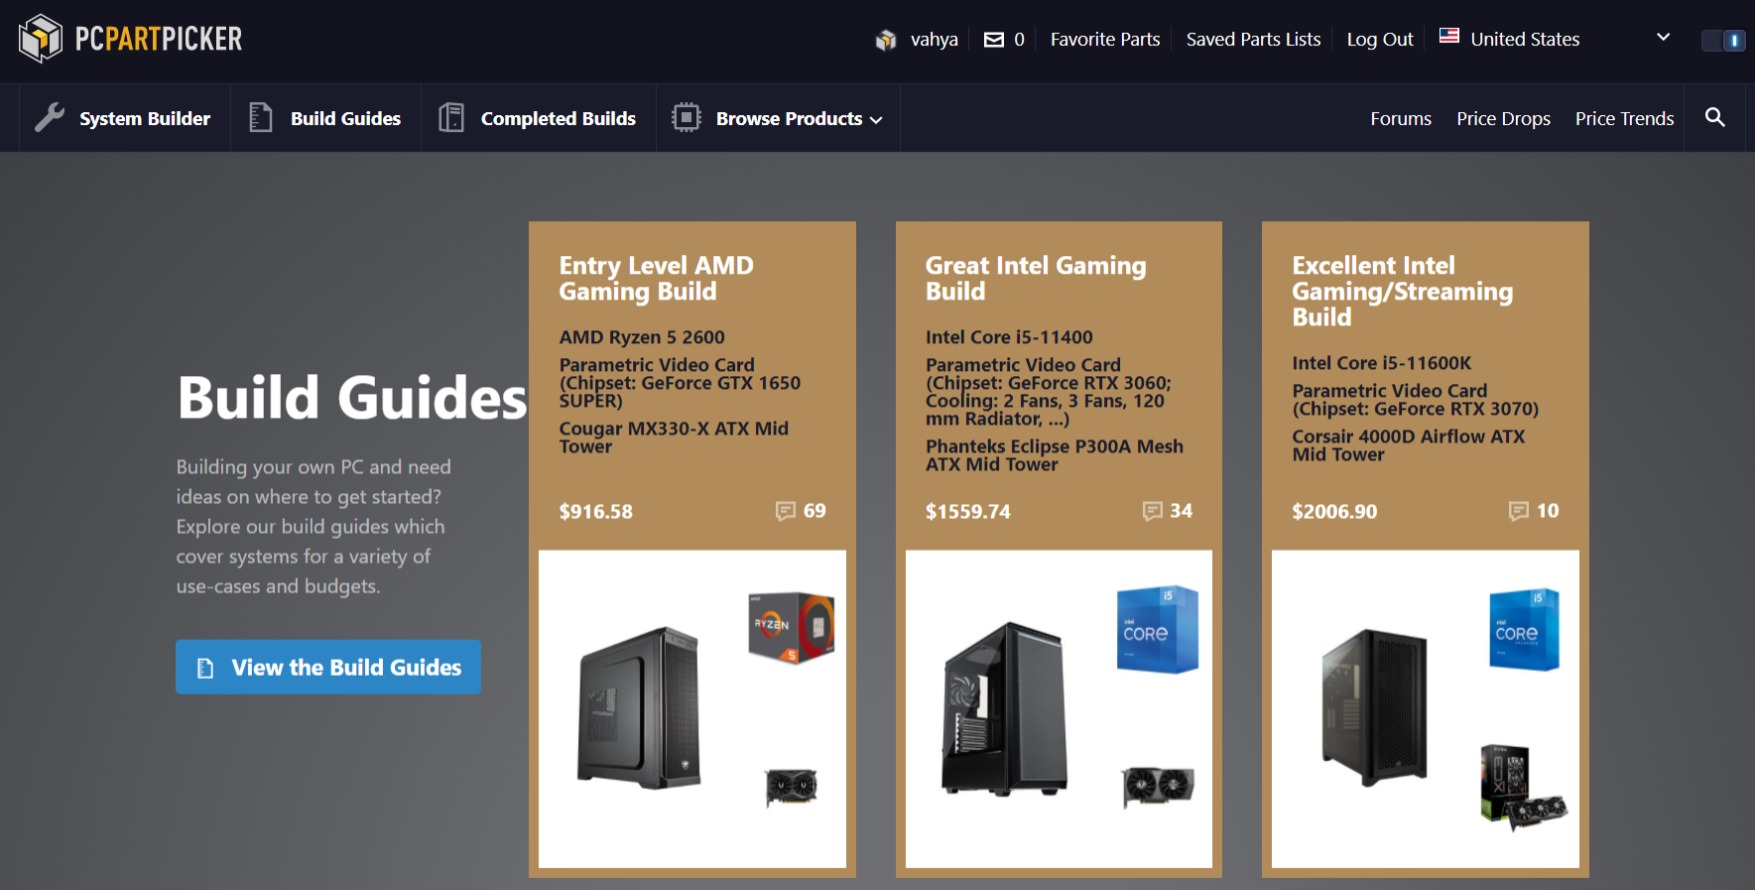Click the vahya user avatar icon

click(x=886, y=40)
